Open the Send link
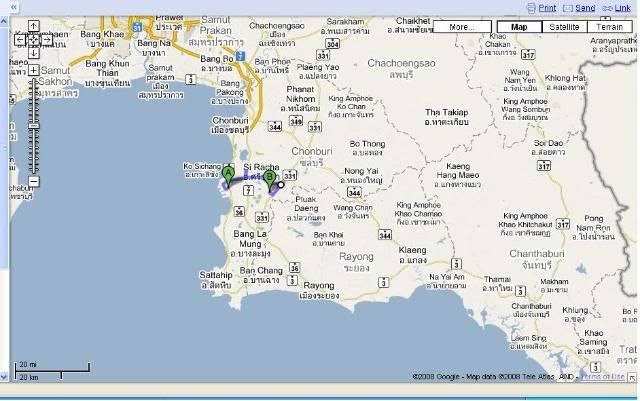The height and width of the screenshot is (401, 640). 585,8
